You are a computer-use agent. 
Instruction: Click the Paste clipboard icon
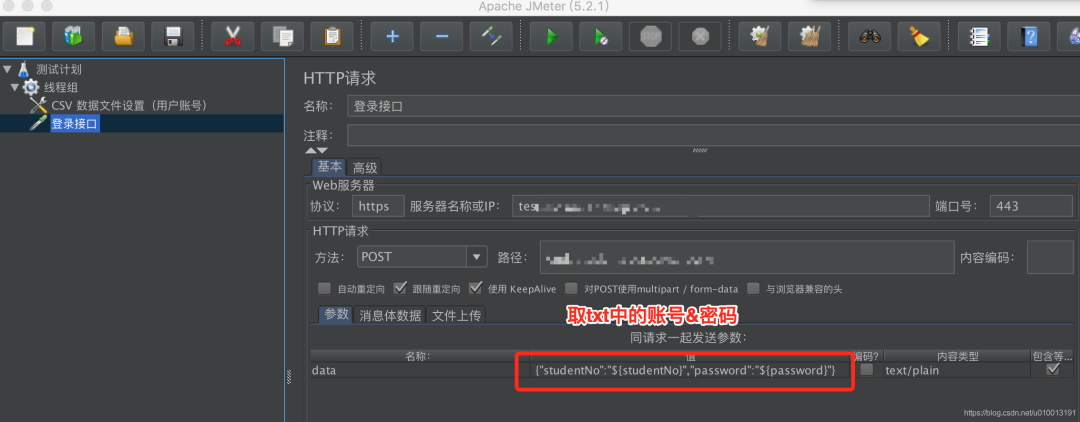click(332, 36)
